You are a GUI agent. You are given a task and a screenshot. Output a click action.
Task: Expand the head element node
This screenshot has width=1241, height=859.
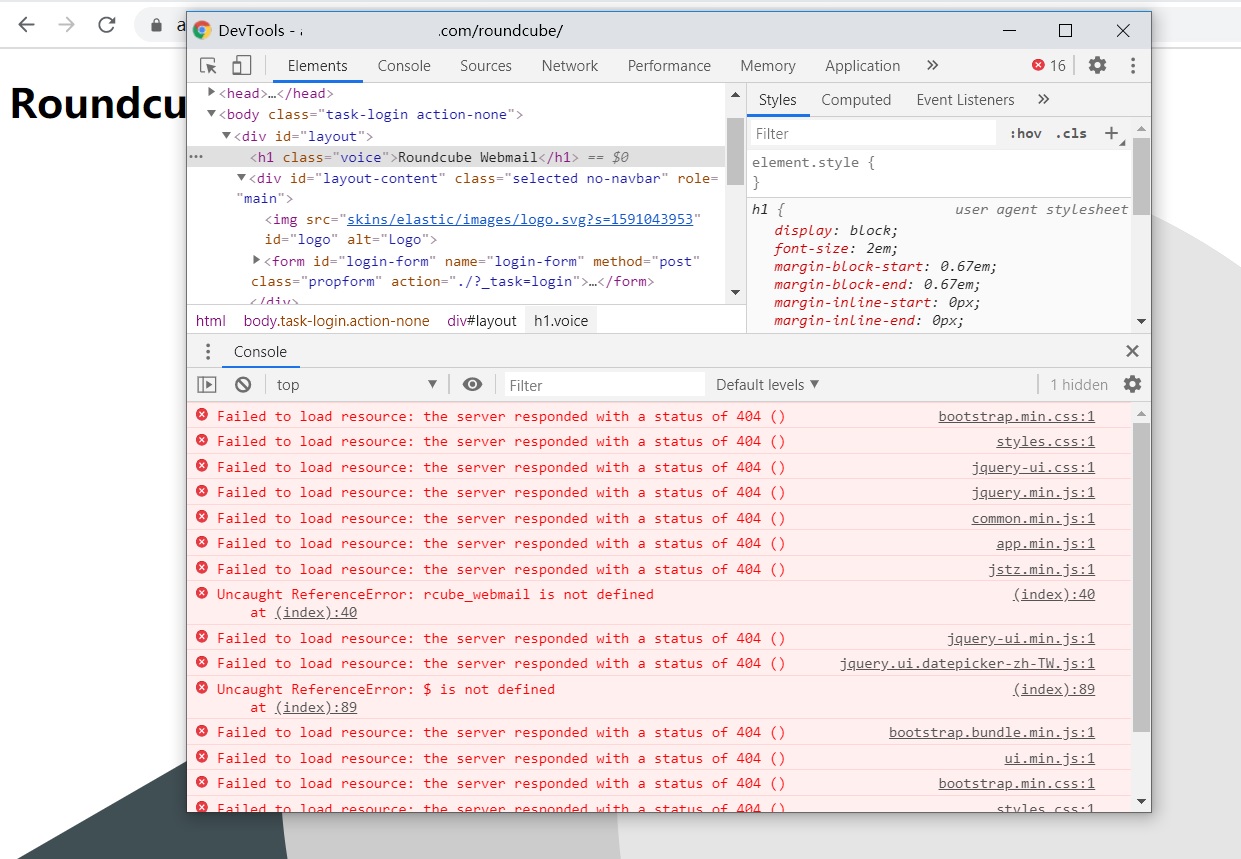[x=211, y=93]
